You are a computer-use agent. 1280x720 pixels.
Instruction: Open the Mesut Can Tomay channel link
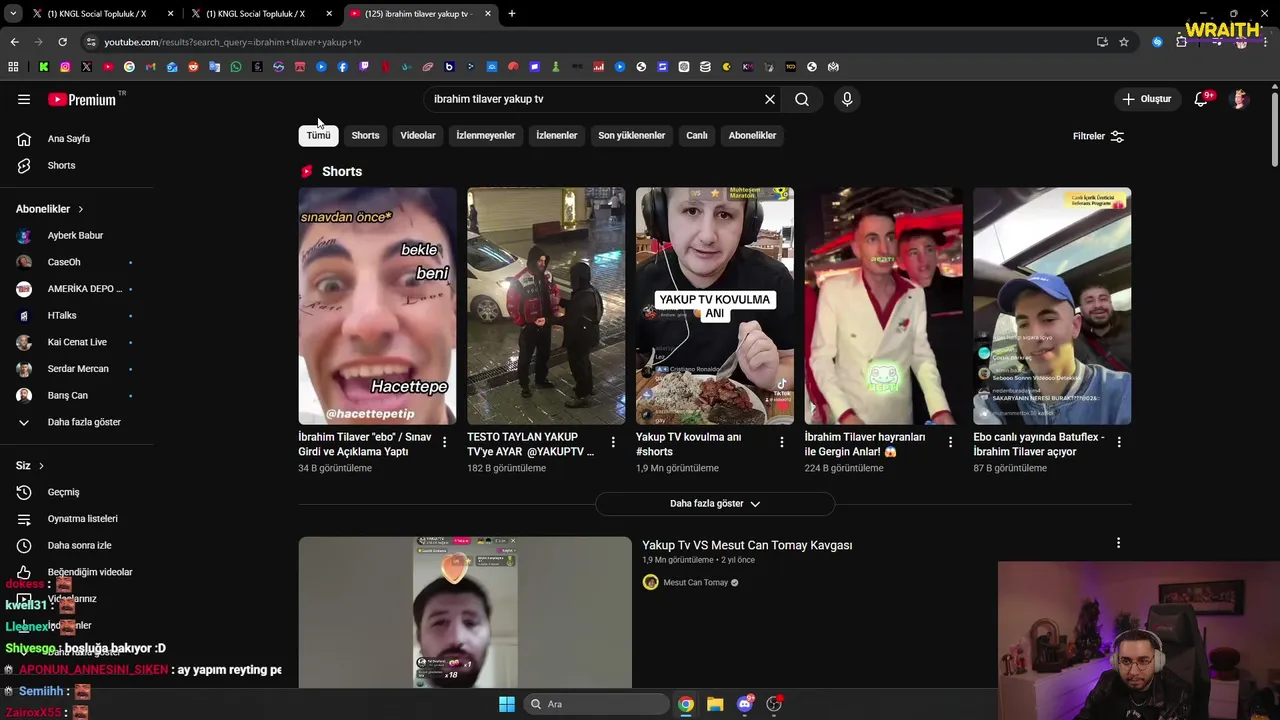(695, 583)
